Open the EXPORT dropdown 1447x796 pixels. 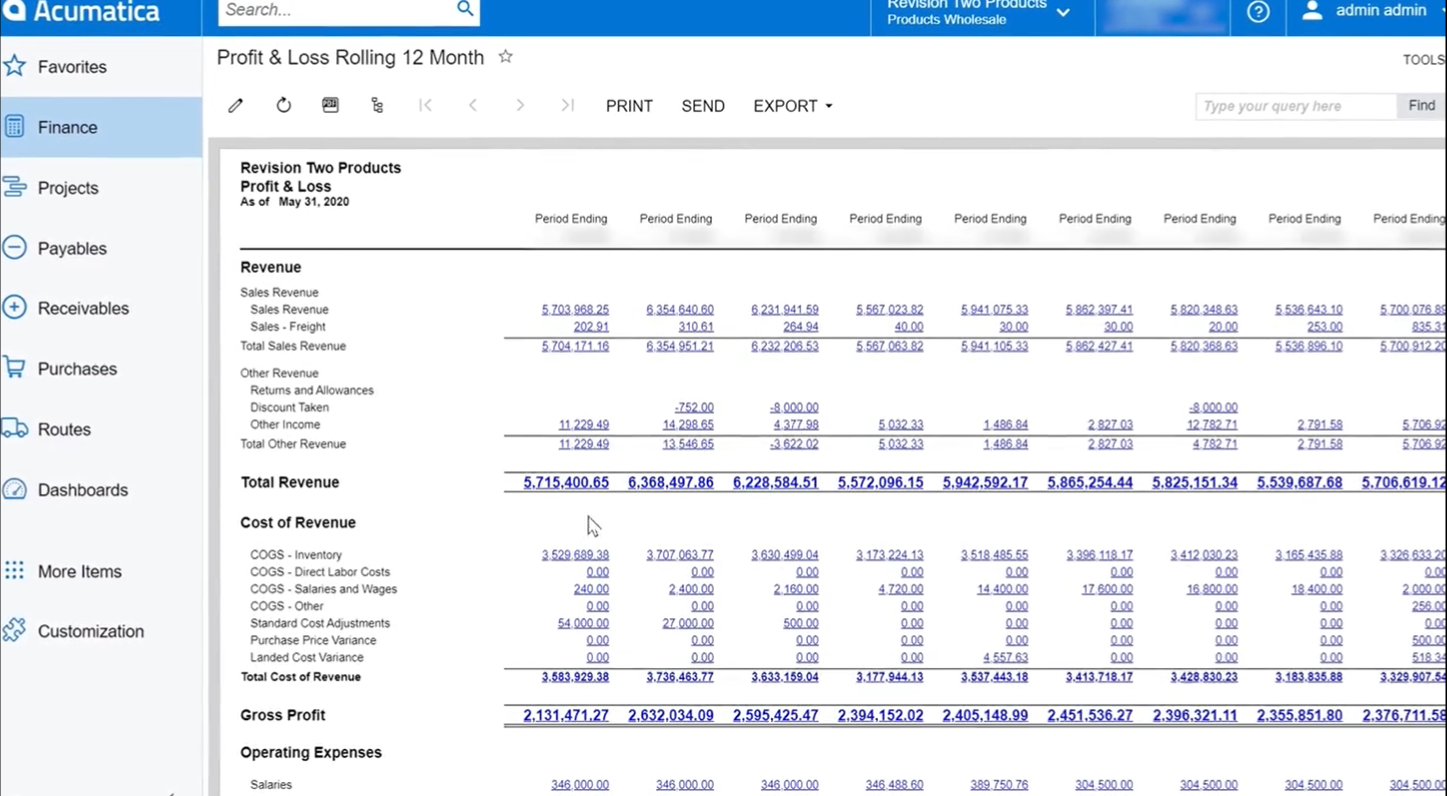click(792, 106)
